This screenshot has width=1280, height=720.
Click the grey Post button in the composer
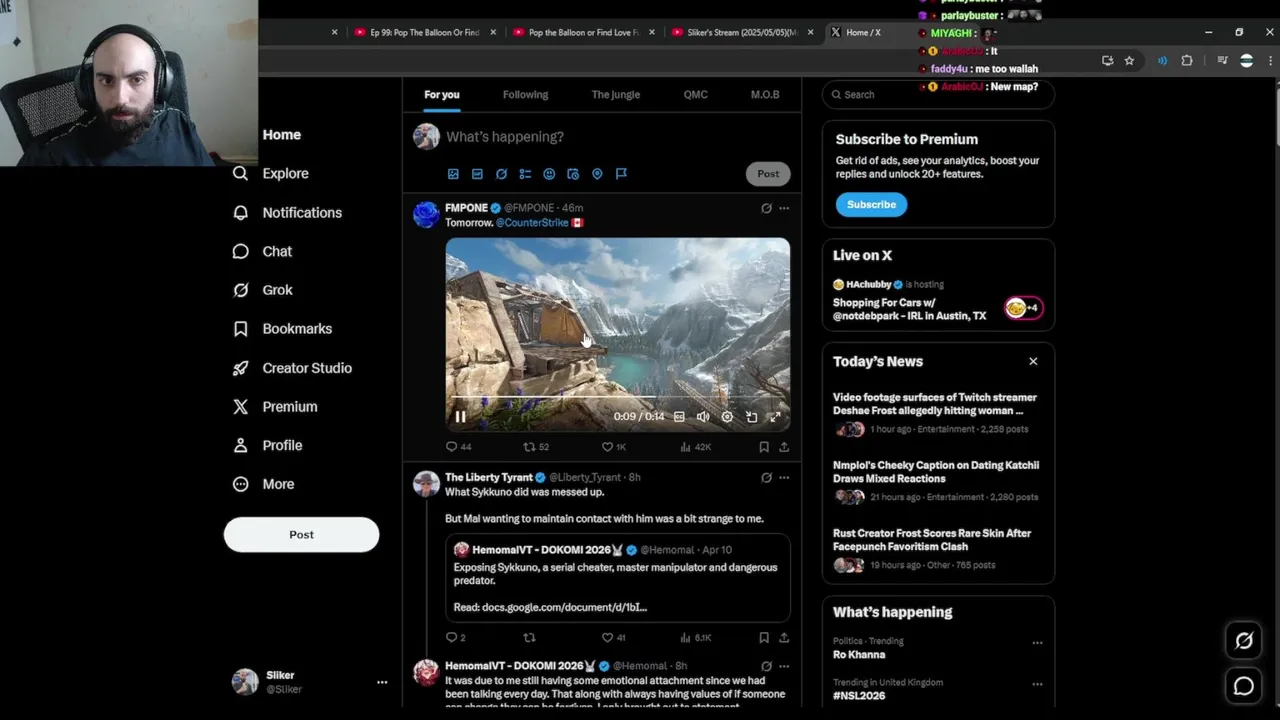pyautogui.click(x=768, y=174)
